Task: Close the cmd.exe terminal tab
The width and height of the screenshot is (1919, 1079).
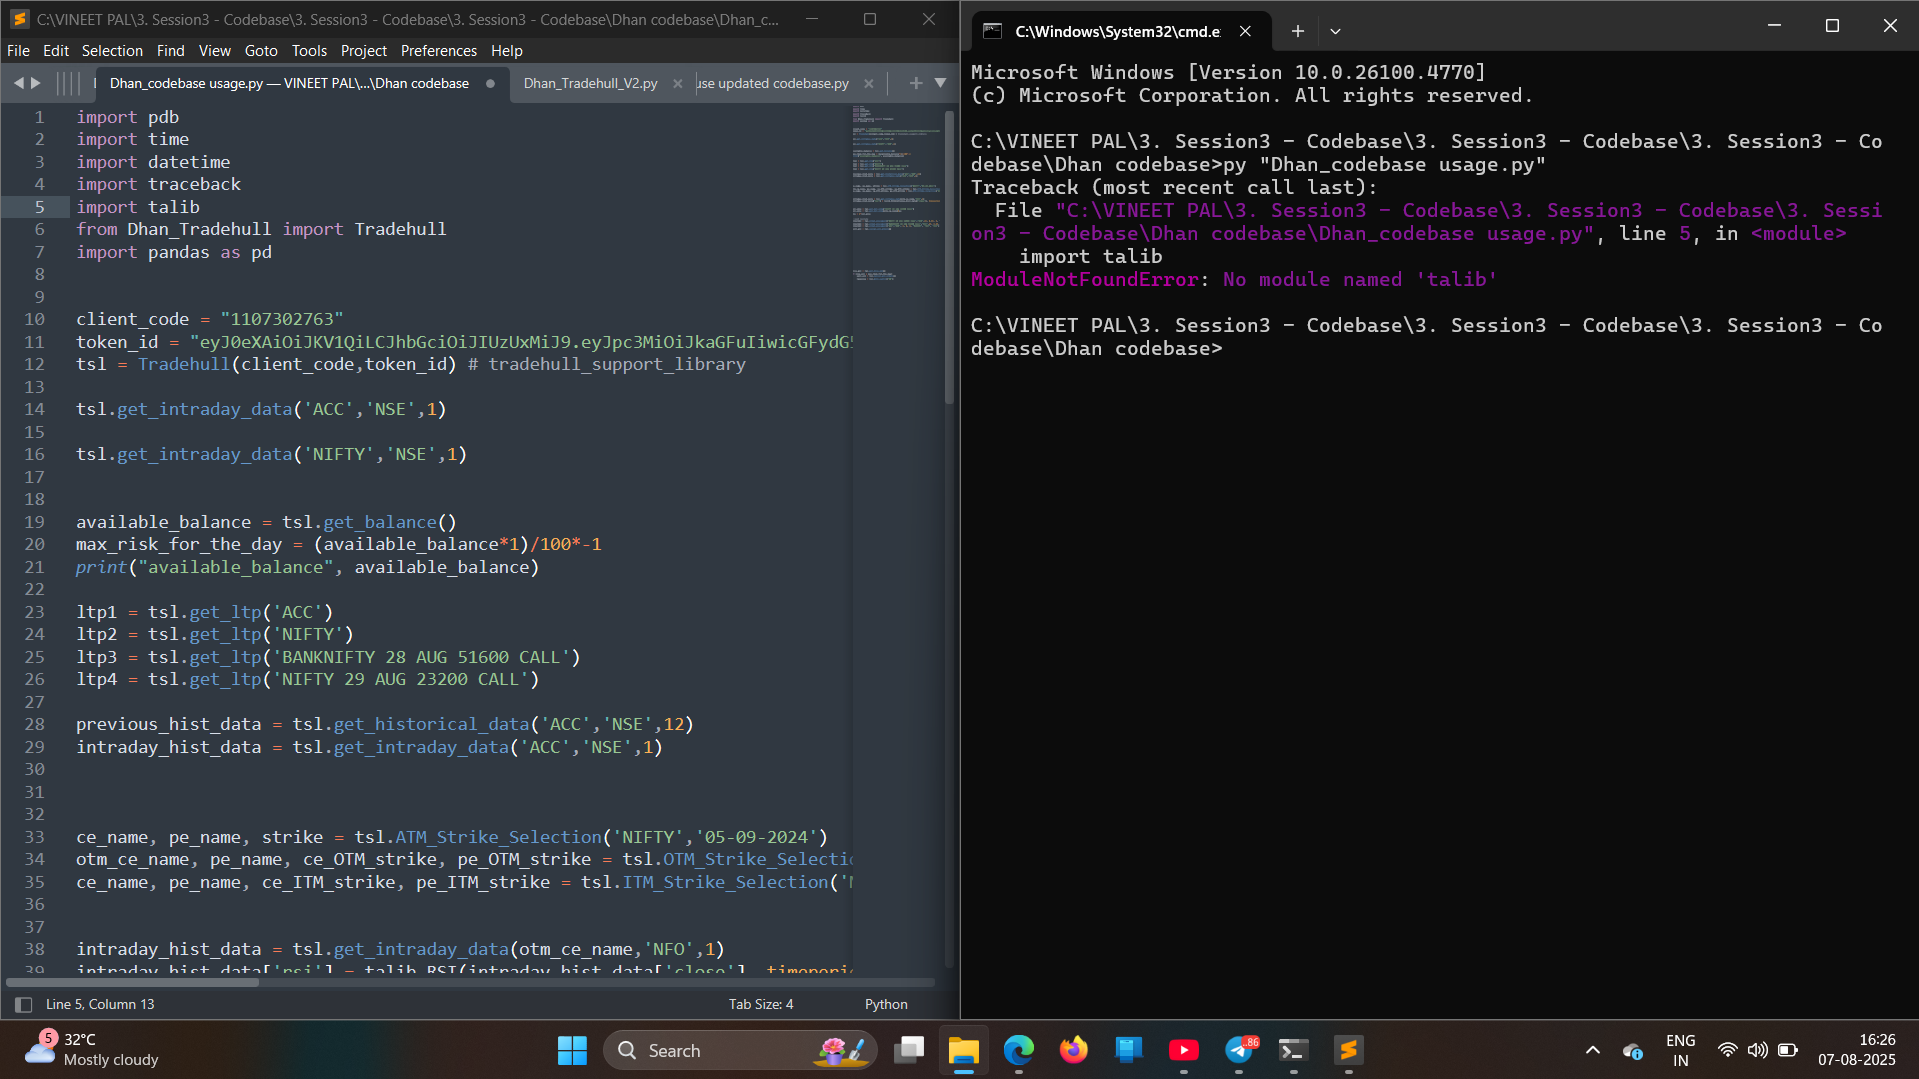Action: pyautogui.click(x=1245, y=31)
